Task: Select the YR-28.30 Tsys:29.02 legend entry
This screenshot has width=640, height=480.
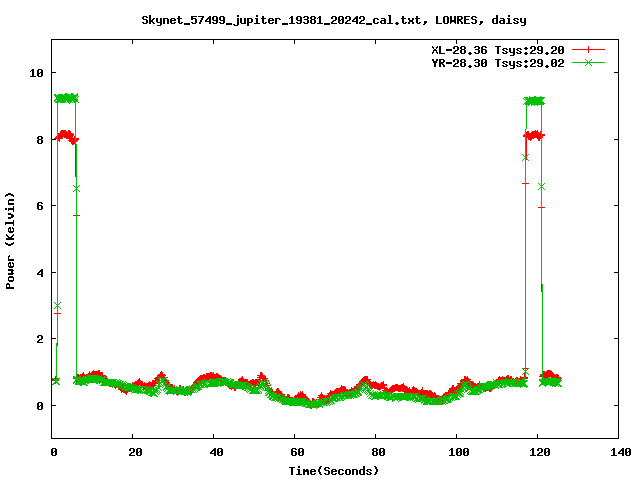Action: (x=498, y=63)
